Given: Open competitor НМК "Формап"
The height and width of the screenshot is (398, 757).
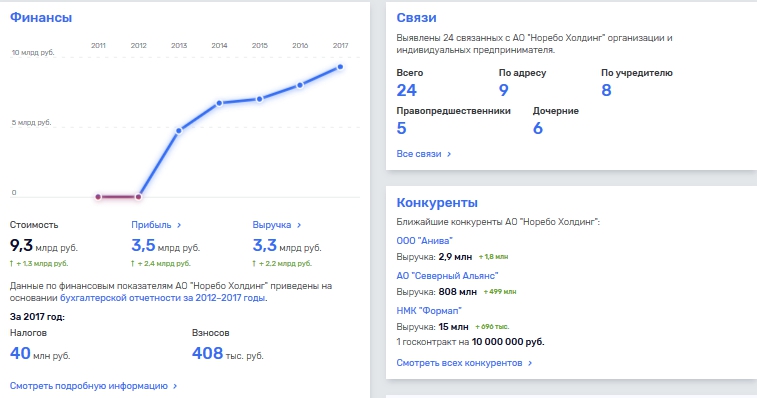Looking at the screenshot, I should tap(429, 311).
